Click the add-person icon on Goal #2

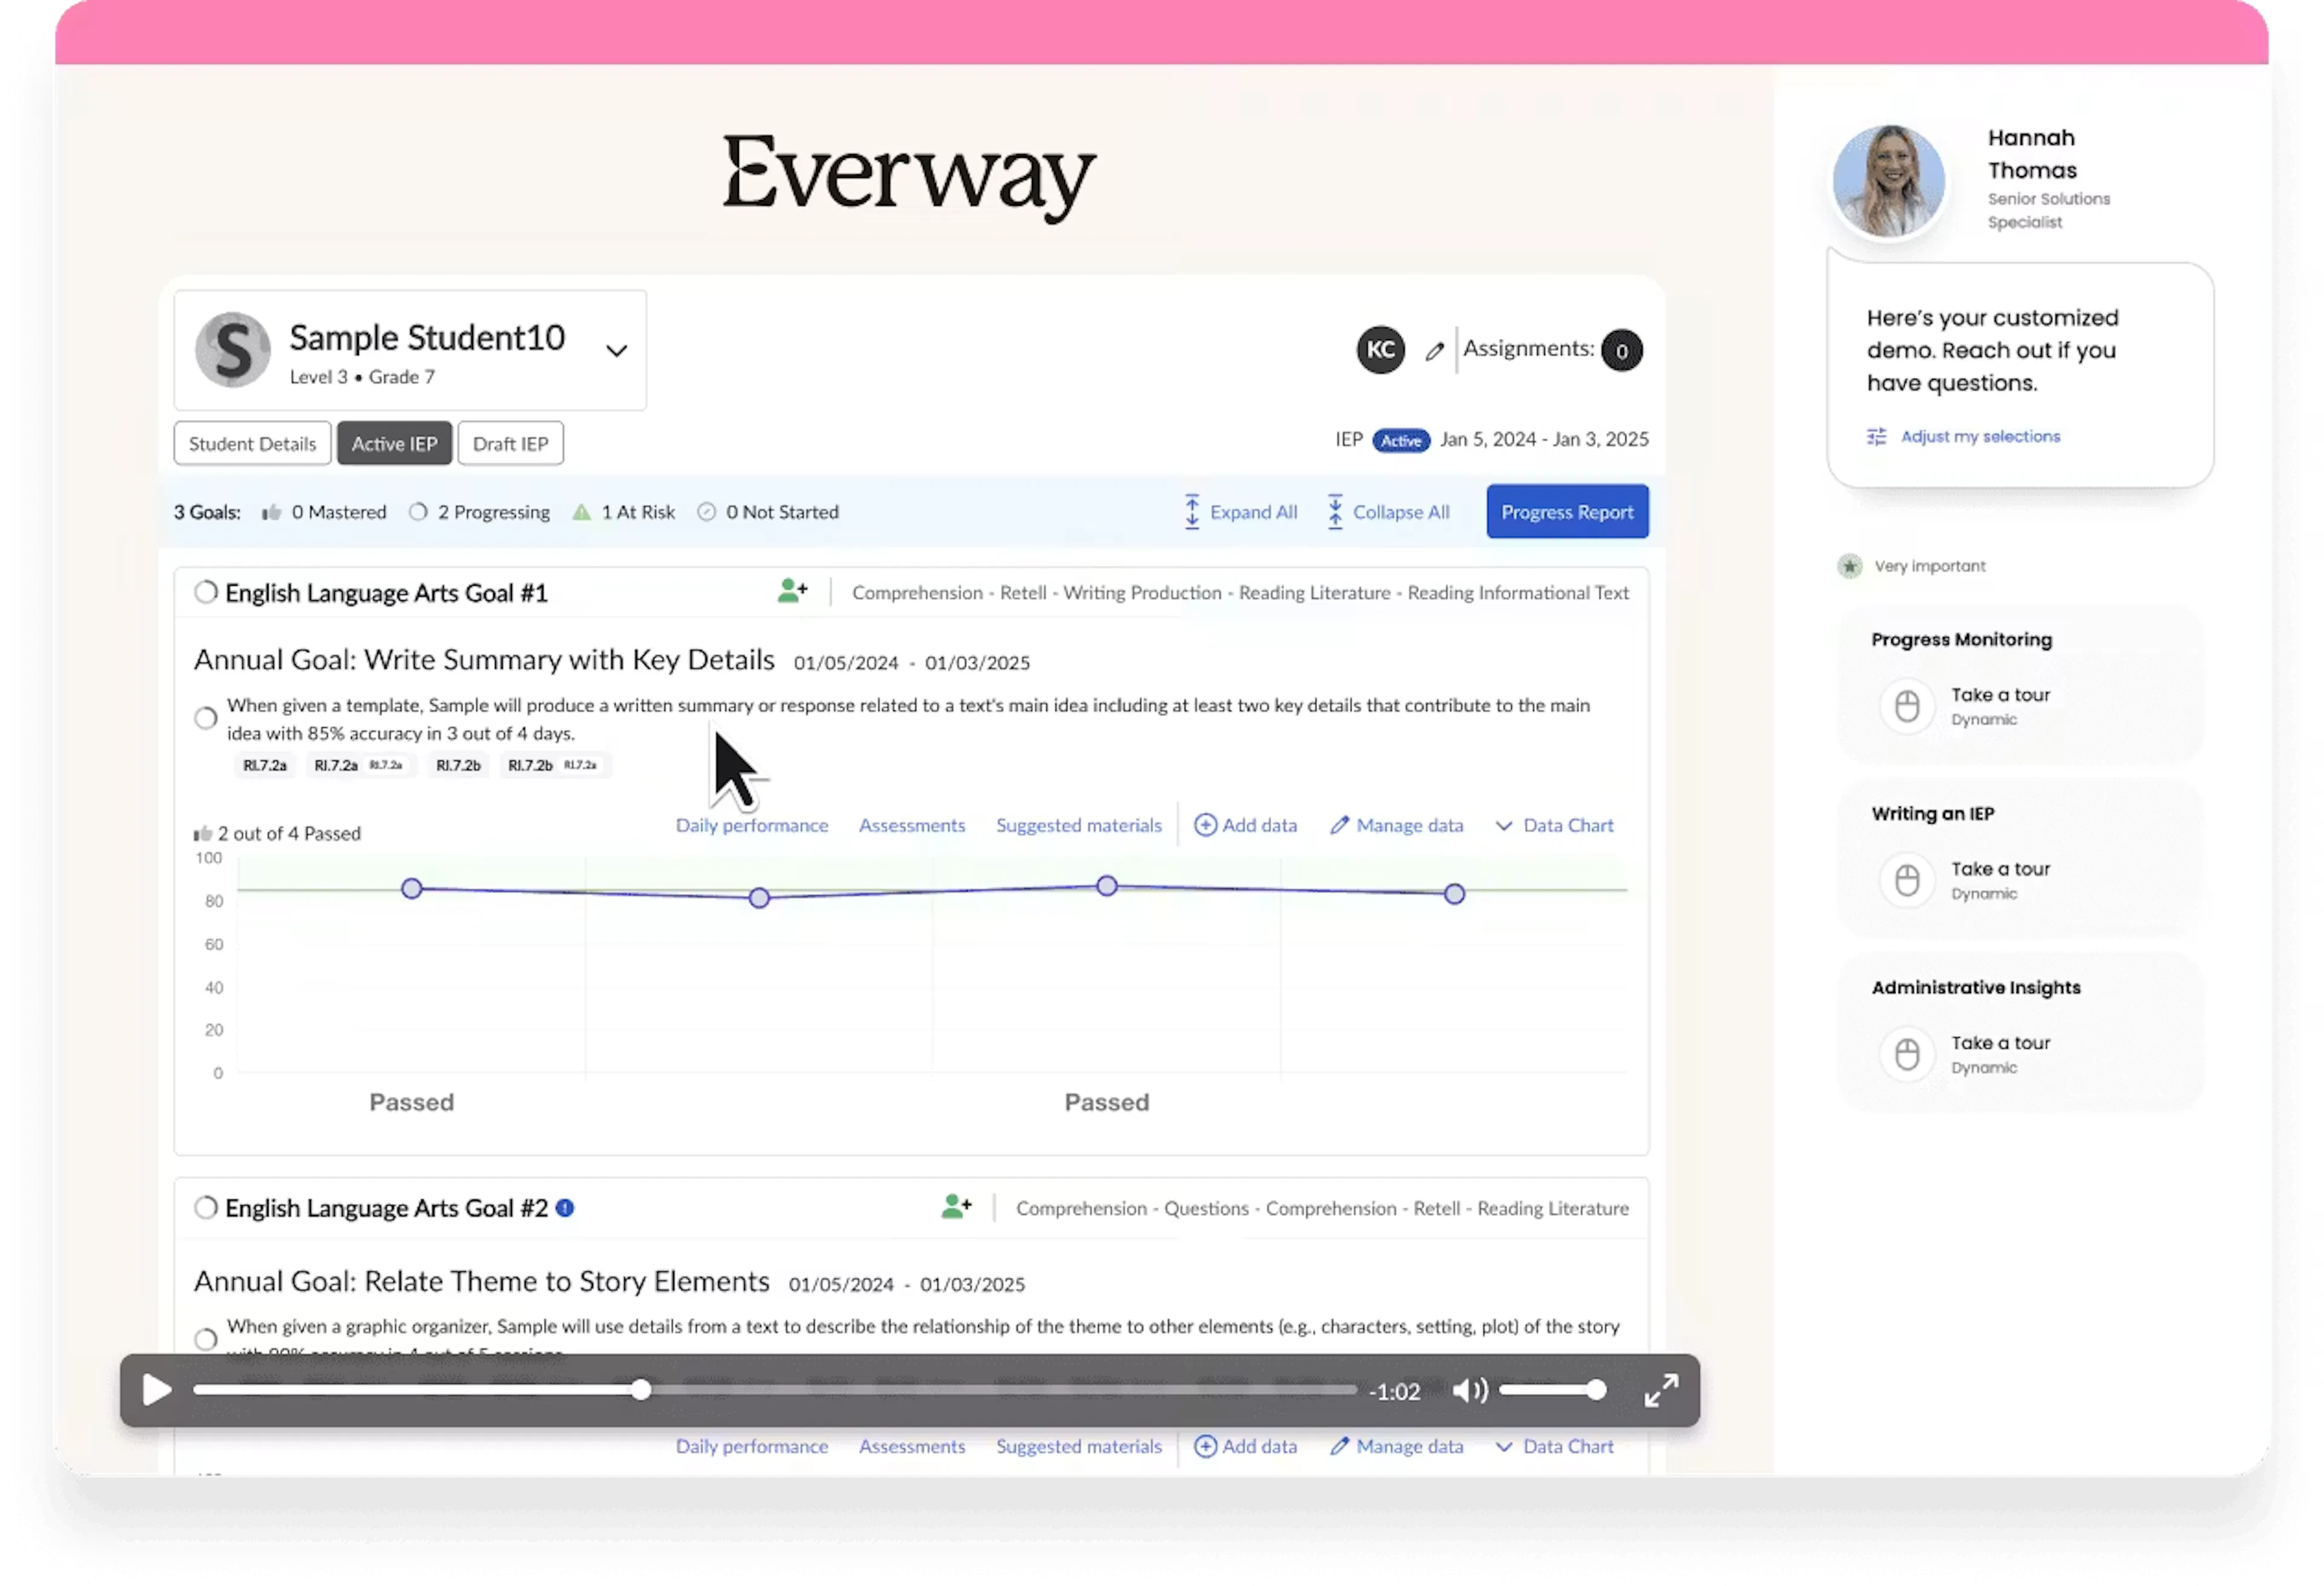[x=956, y=1206]
